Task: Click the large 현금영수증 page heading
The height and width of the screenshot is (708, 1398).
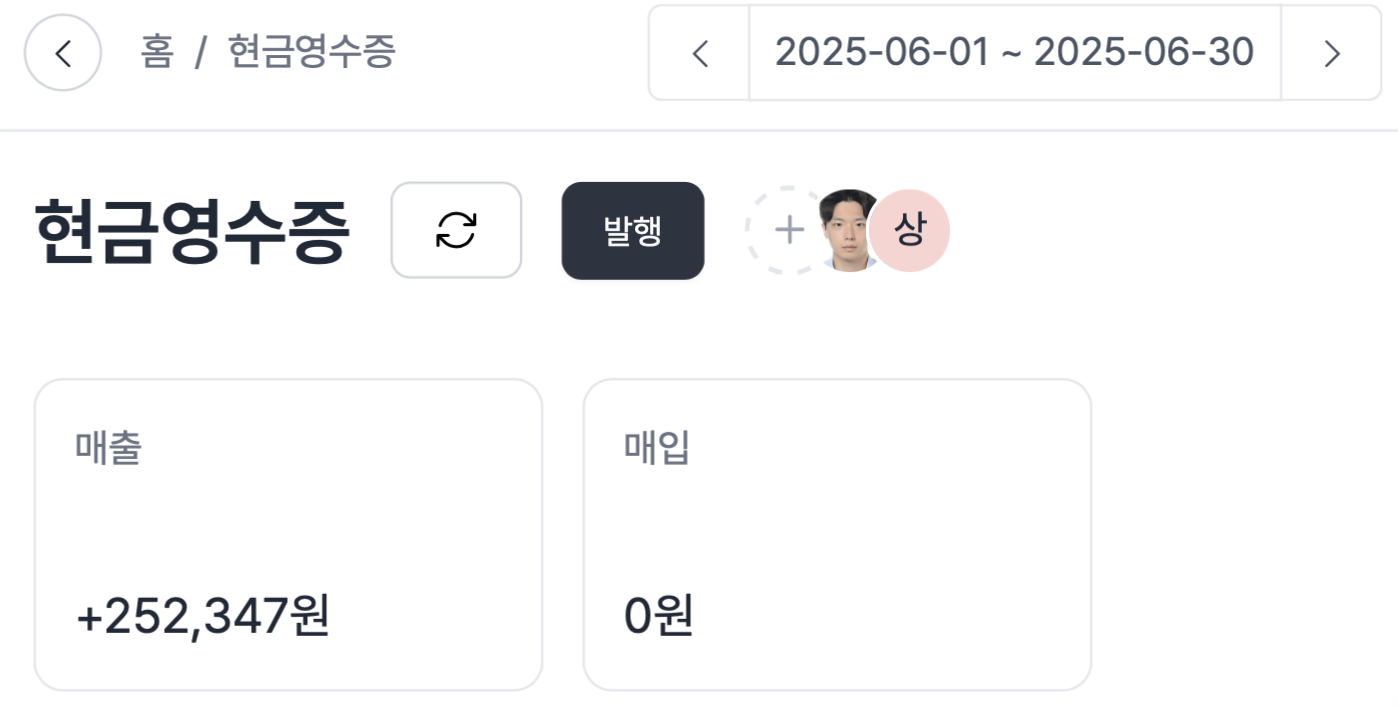Action: [192, 231]
